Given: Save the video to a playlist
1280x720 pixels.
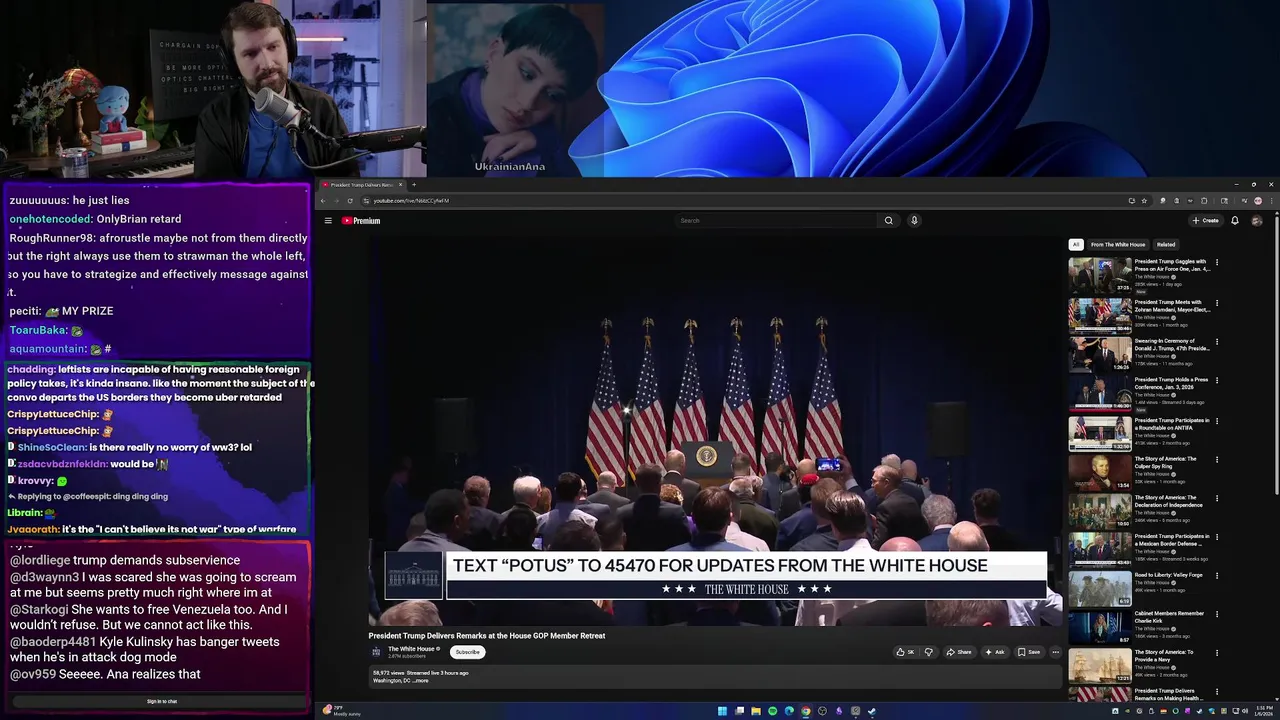Looking at the screenshot, I should (1029, 652).
